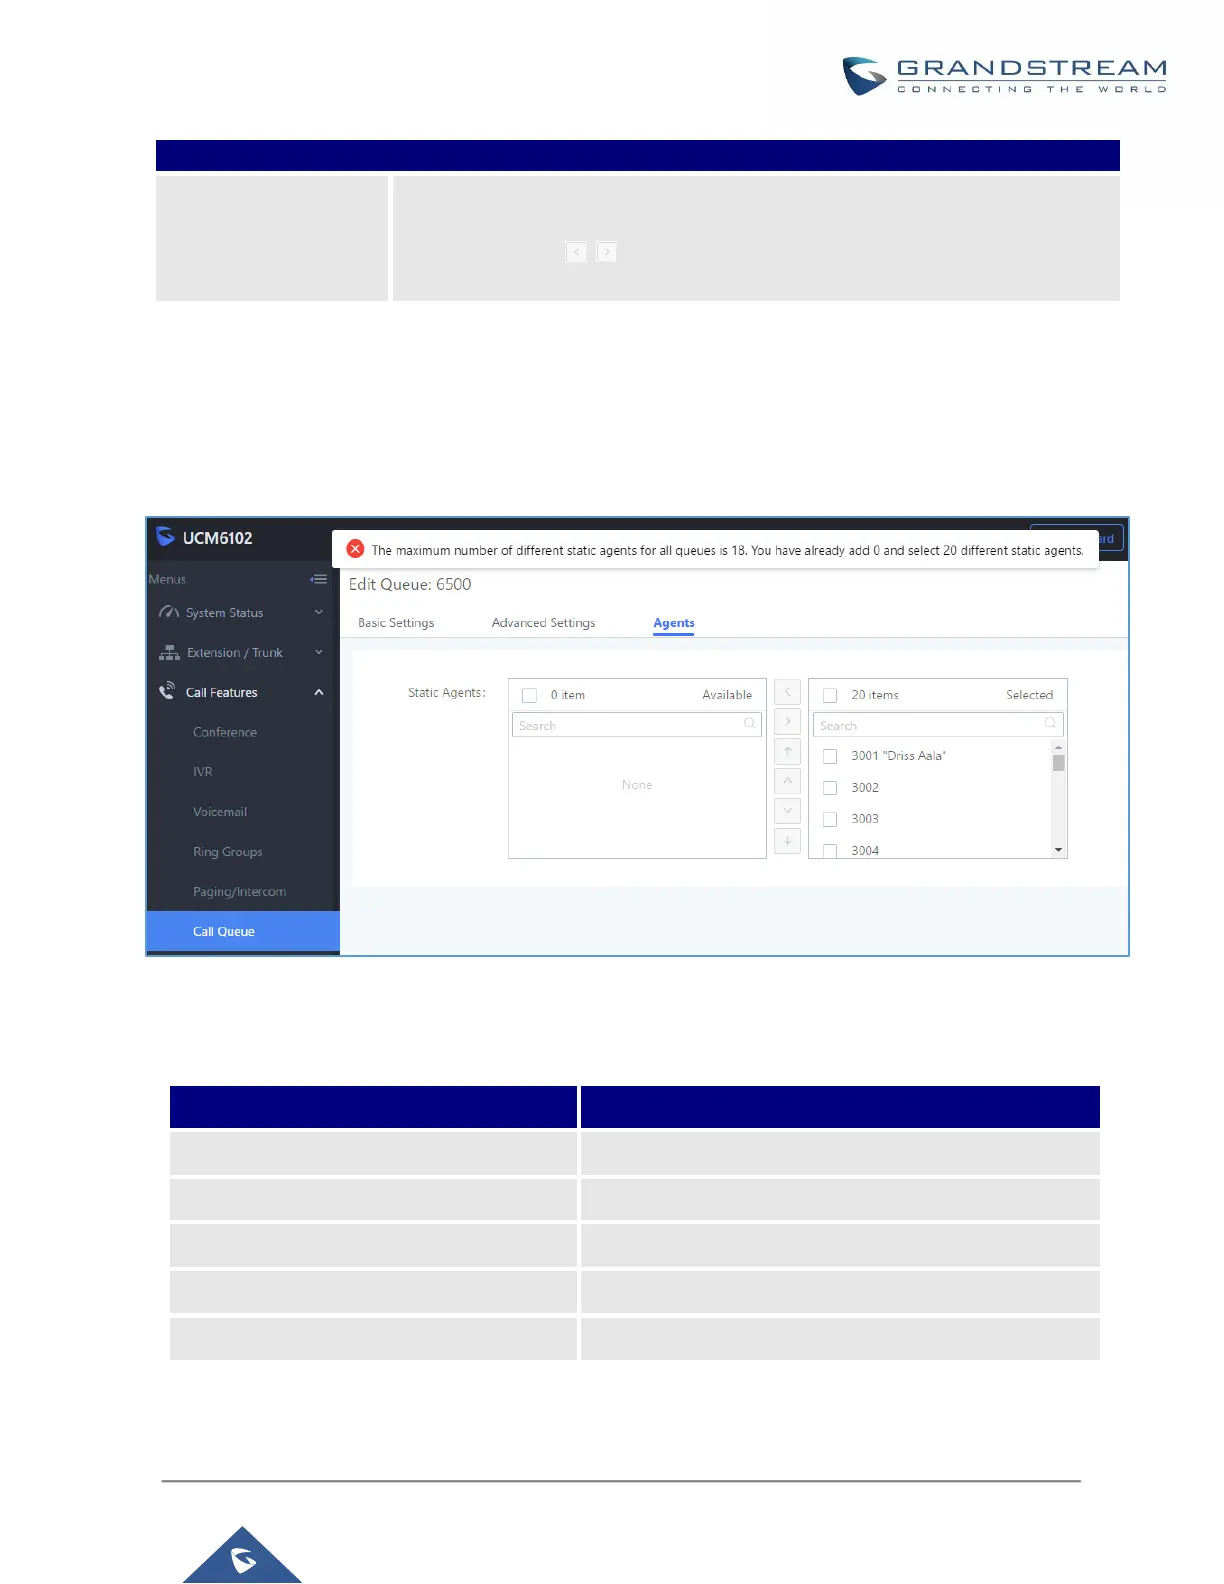This screenshot has height=1584, width=1224.
Task: Click the "0 item" count text
Action: point(568,695)
